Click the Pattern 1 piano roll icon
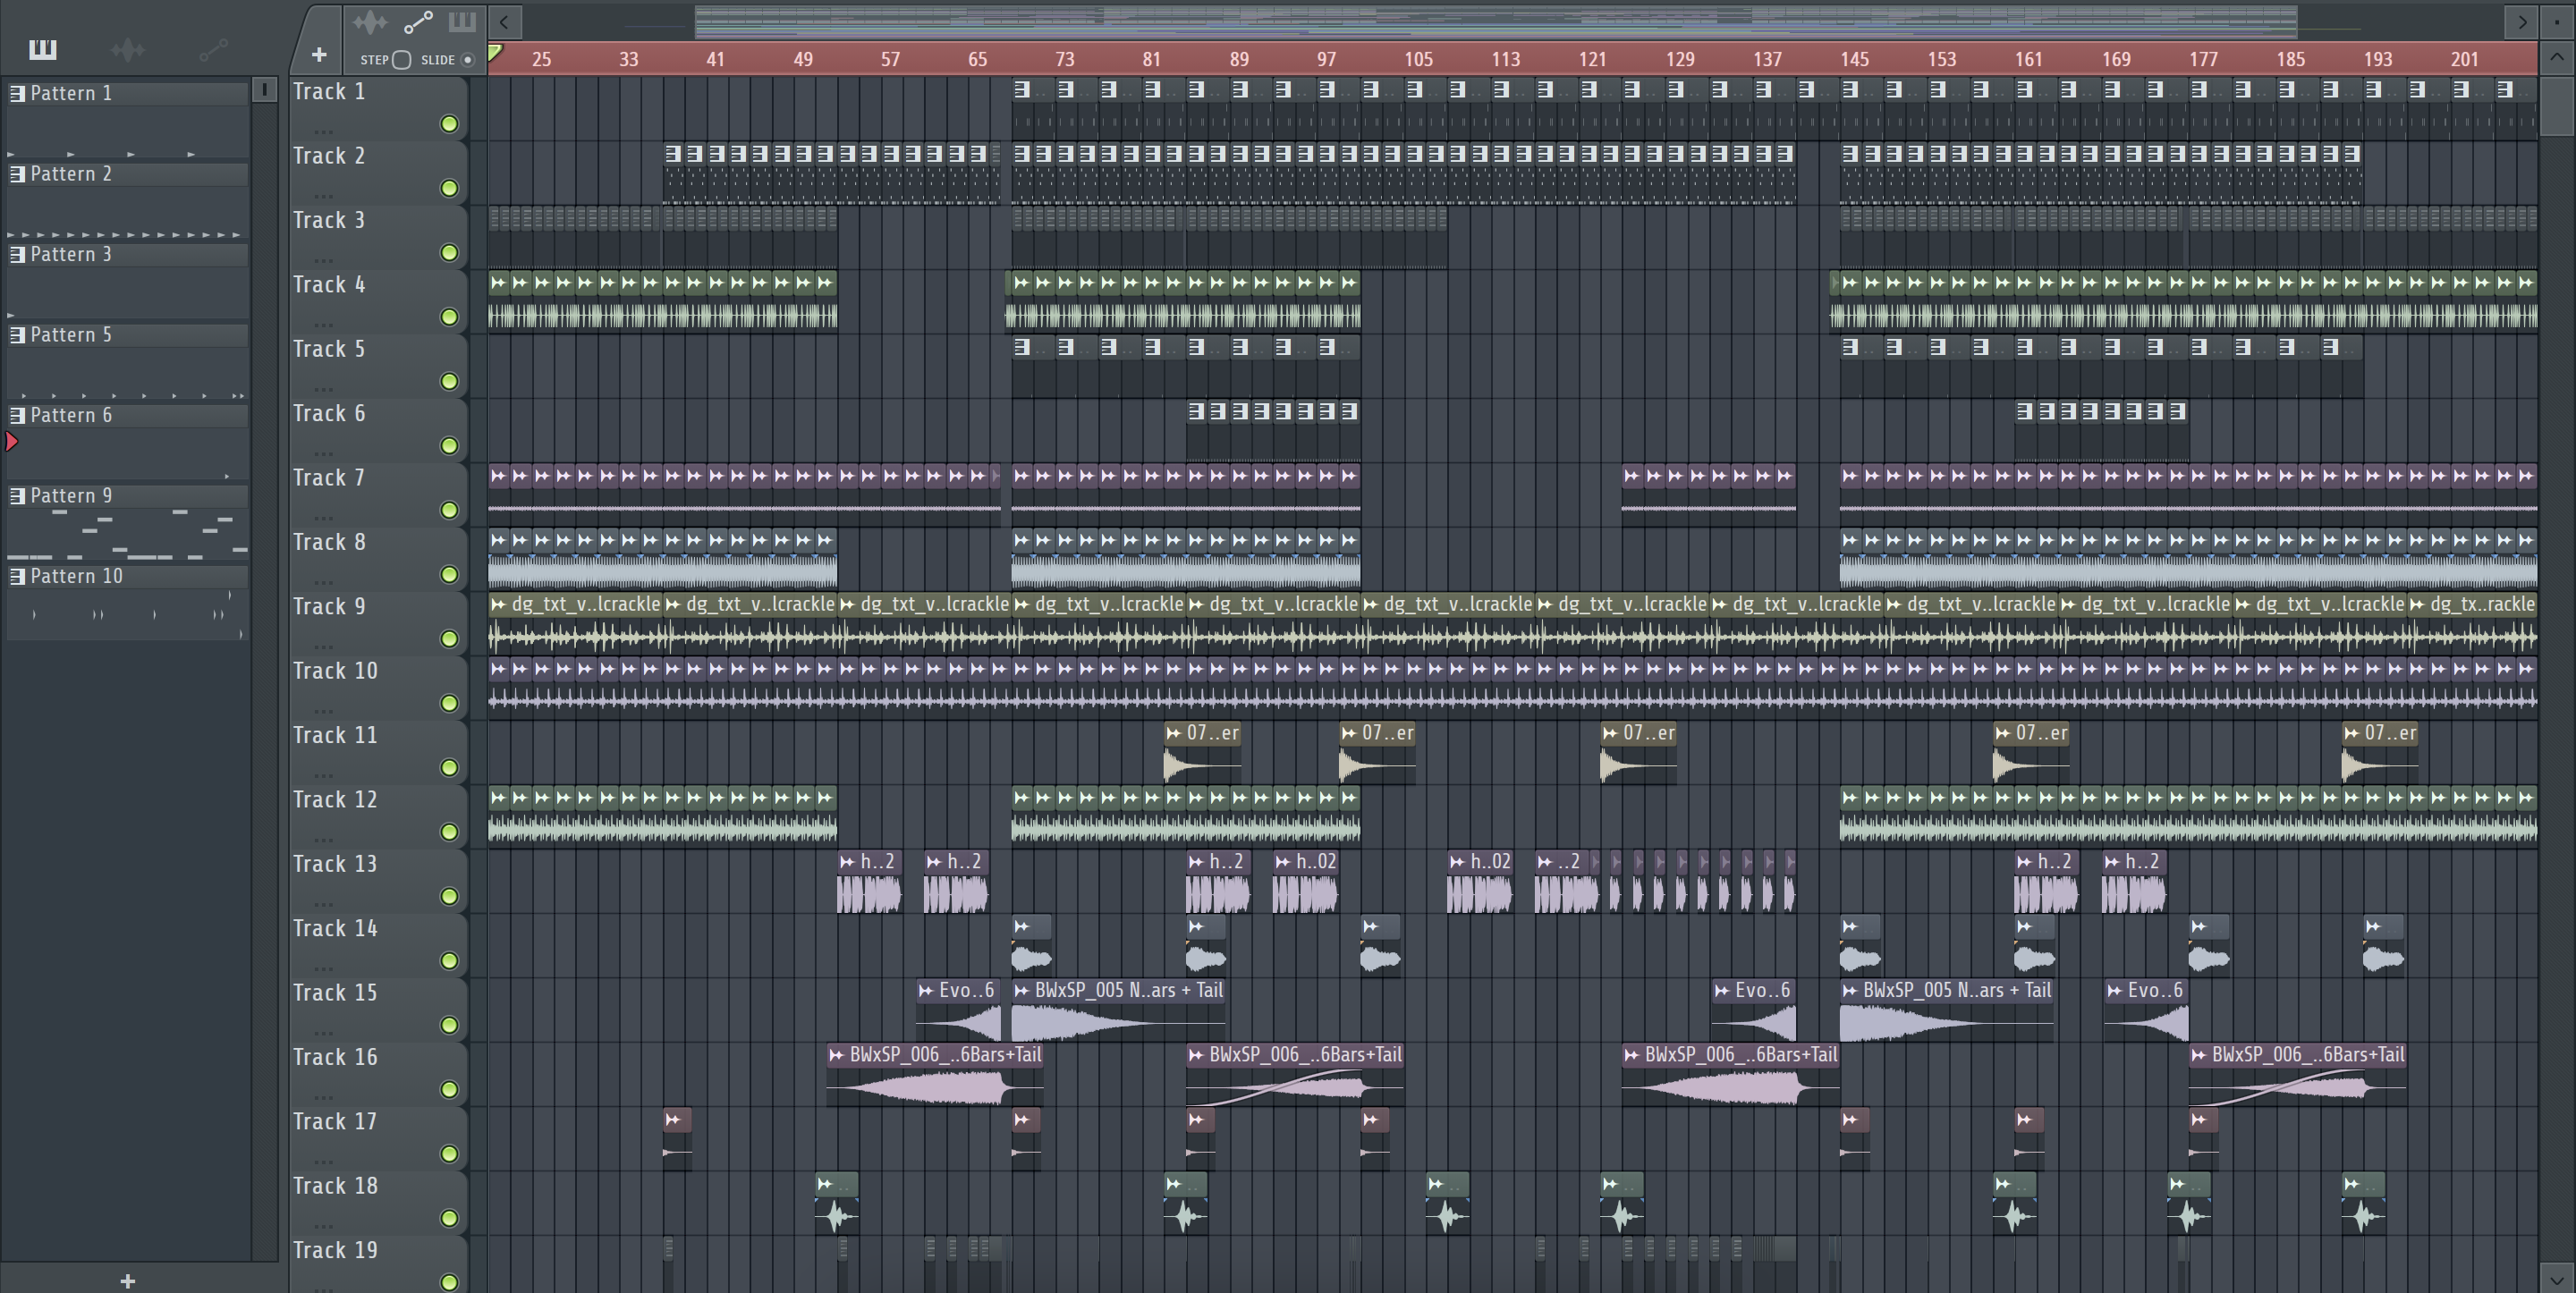The width and height of the screenshot is (2576, 1293). pos(17,93)
